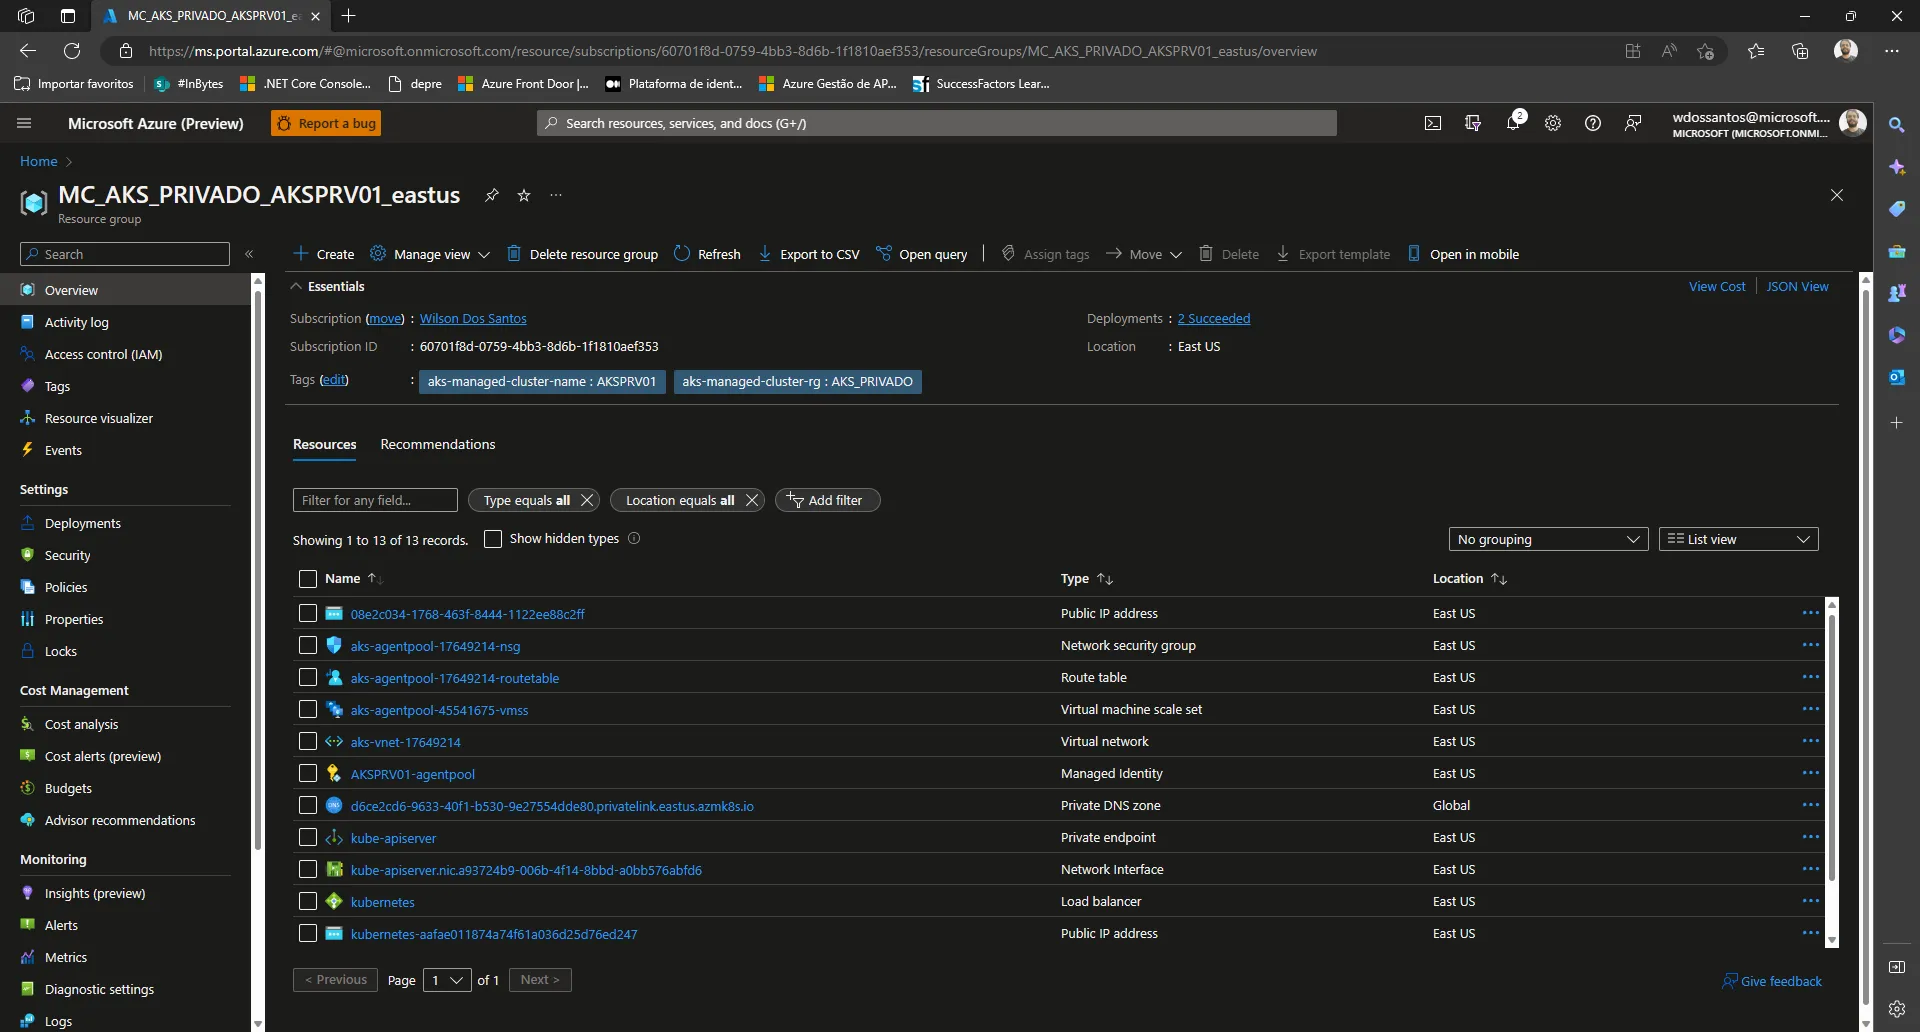Open Edge favorites star icon
Viewport: 1920px width, 1032px height.
point(1756,51)
